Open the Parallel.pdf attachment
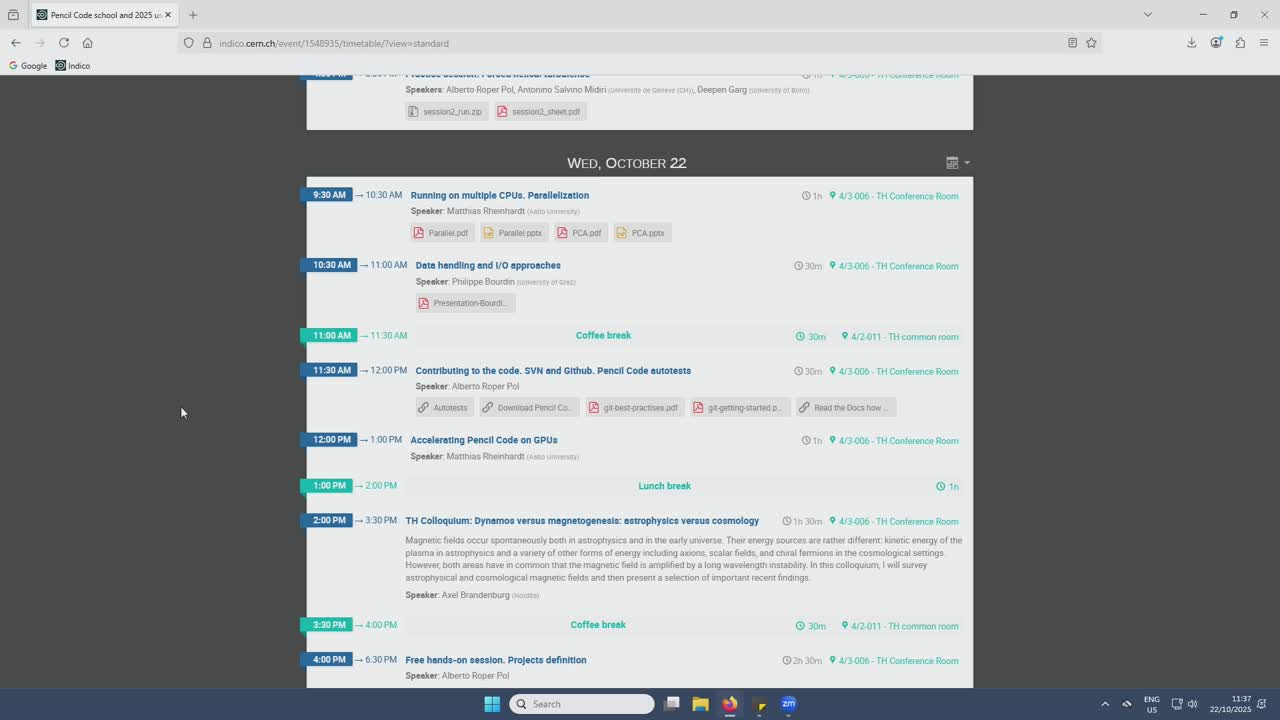Viewport: 1280px width, 720px height. click(440, 233)
